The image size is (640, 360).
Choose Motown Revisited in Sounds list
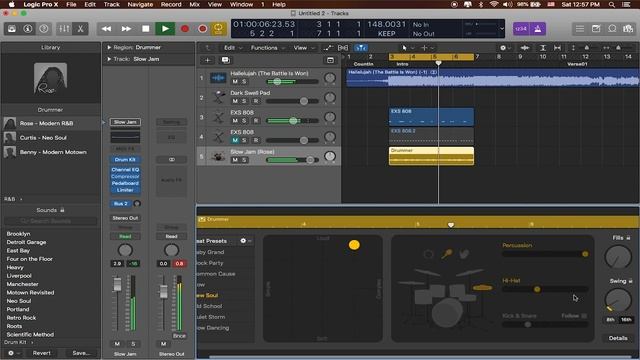[x=30, y=293]
